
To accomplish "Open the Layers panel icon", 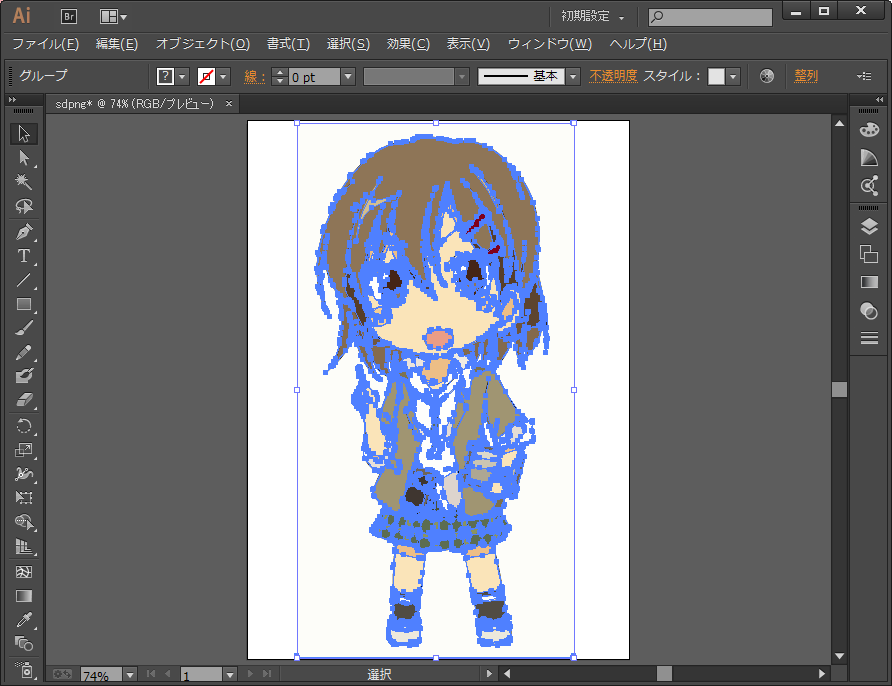I will tap(869, 227).
